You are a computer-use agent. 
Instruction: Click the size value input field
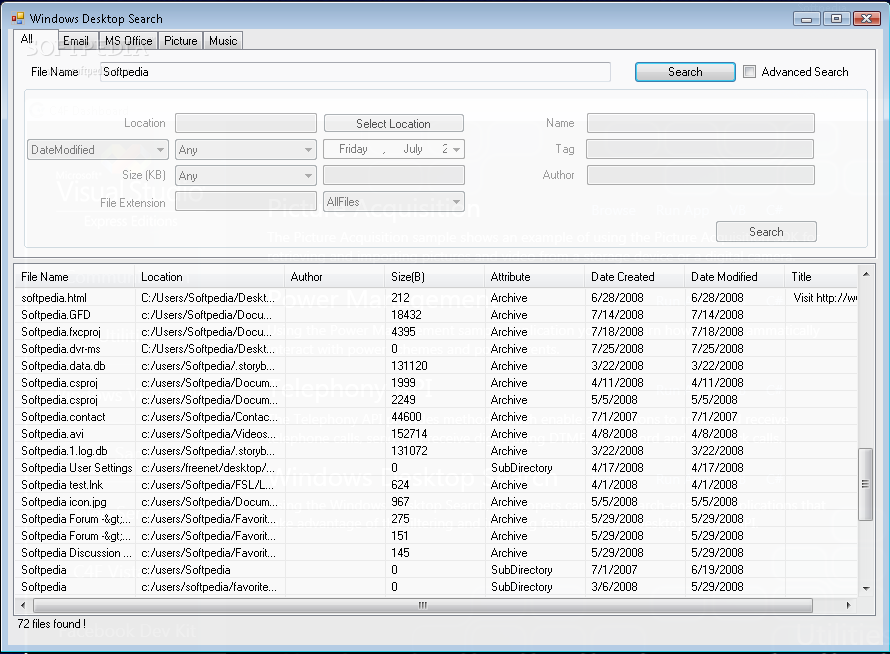coord(394,175)
